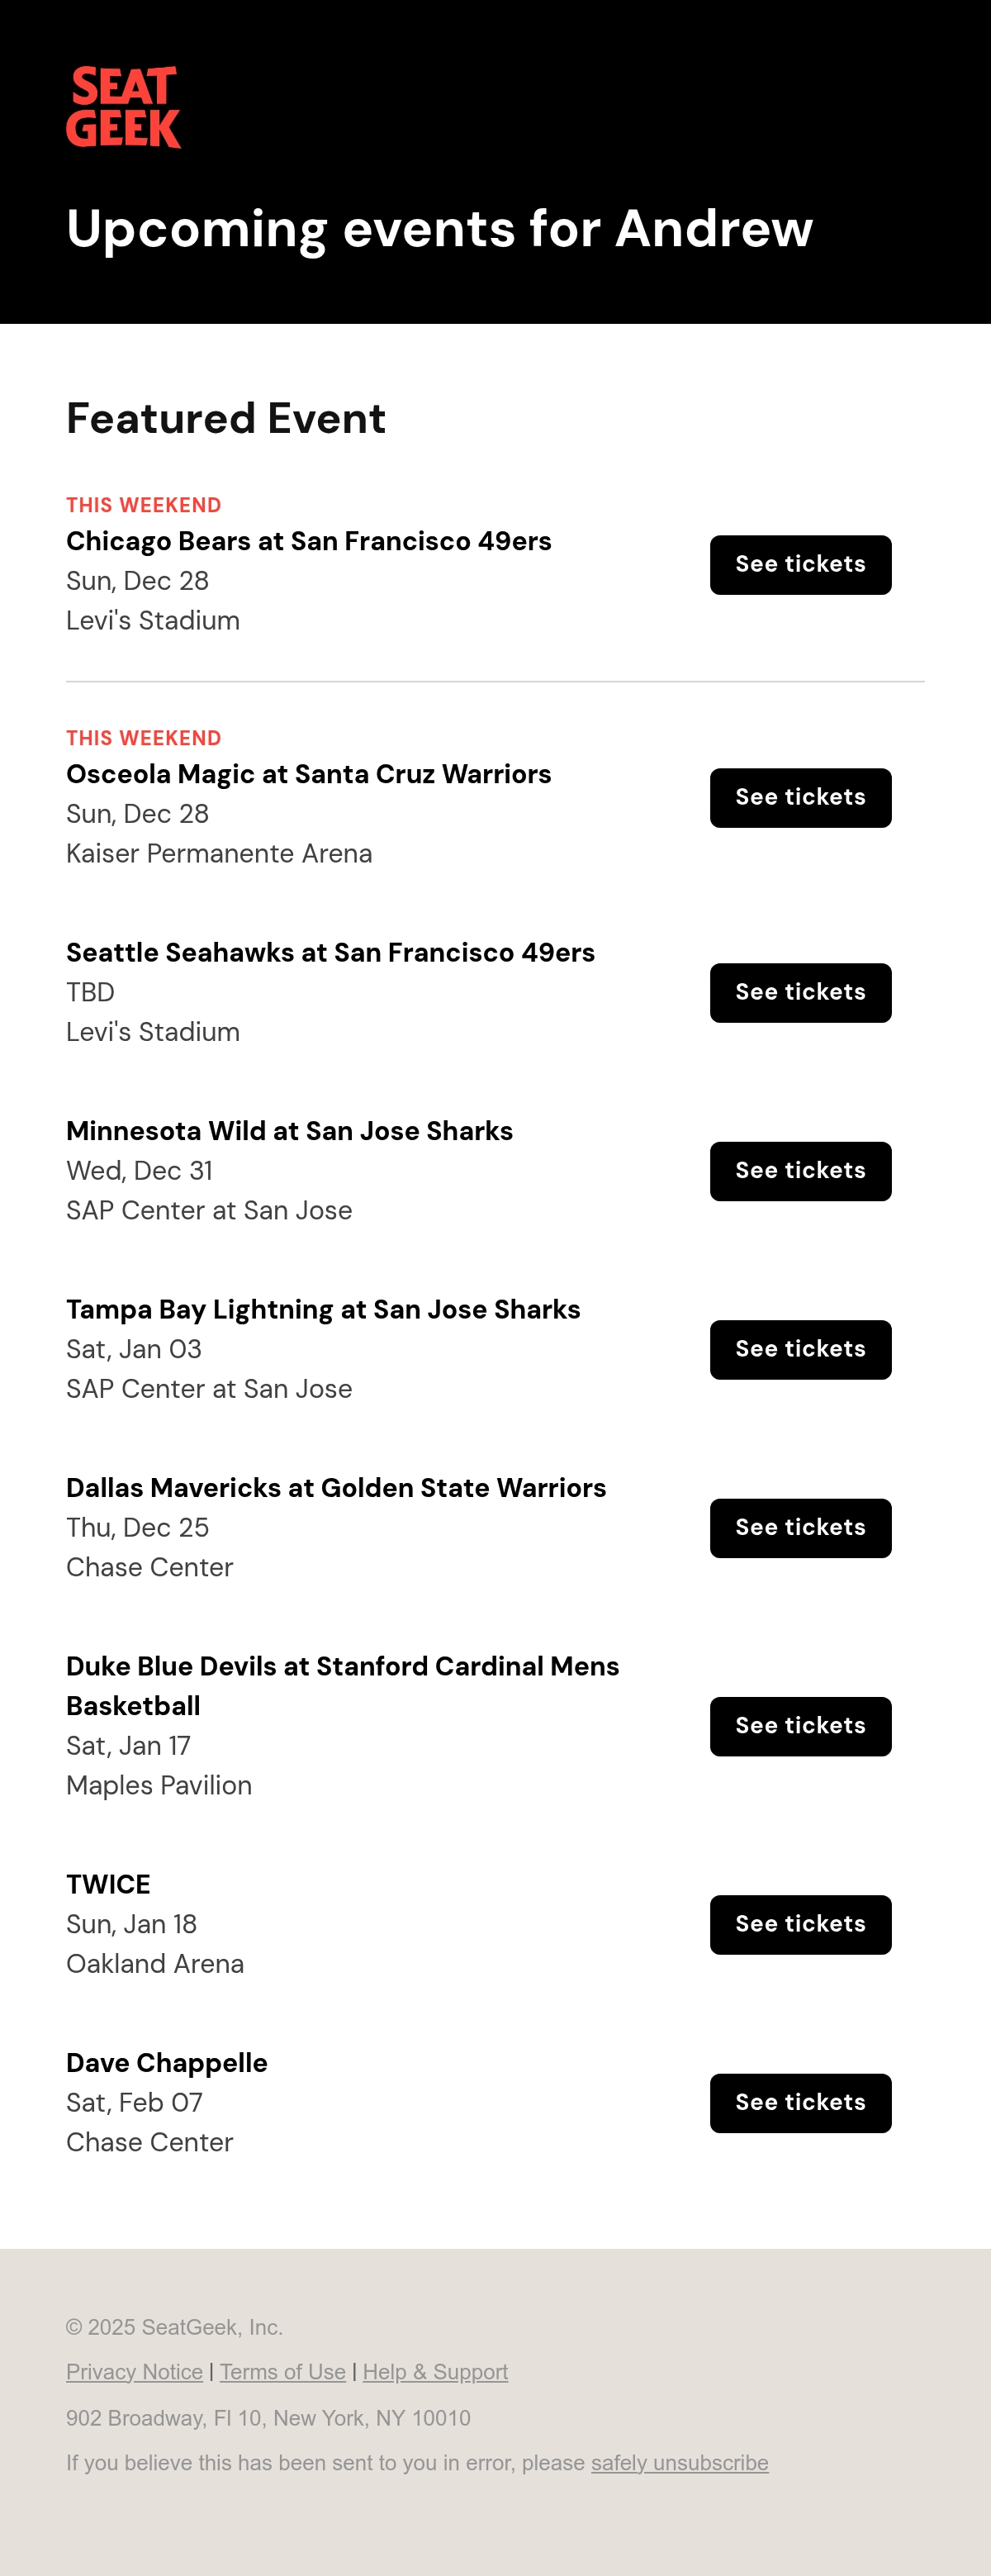See tickets for TWICE concert
The image size is (991, 2576).
[800, 1925]
